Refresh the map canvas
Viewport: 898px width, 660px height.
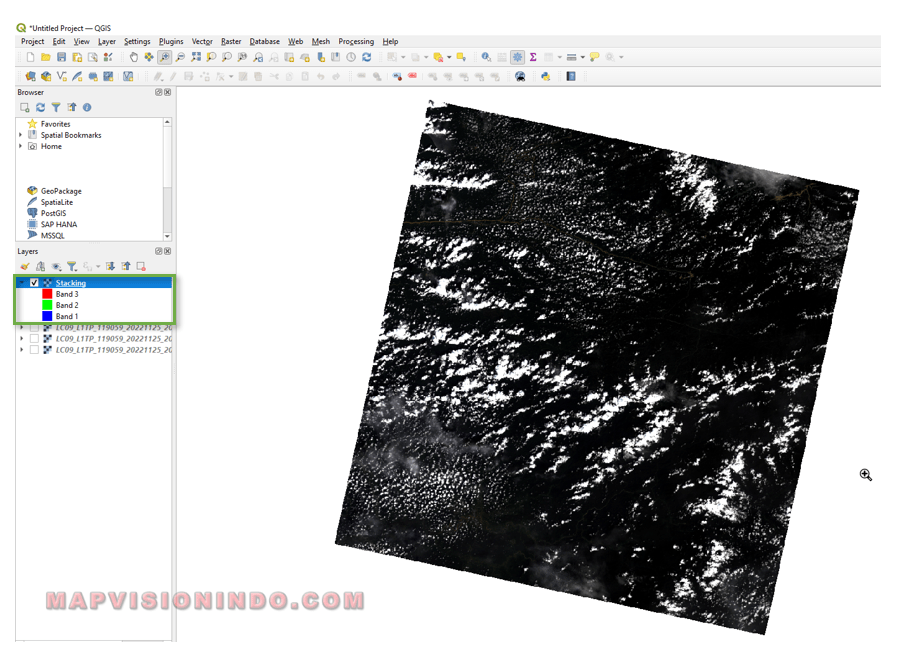tap(367, 57)
